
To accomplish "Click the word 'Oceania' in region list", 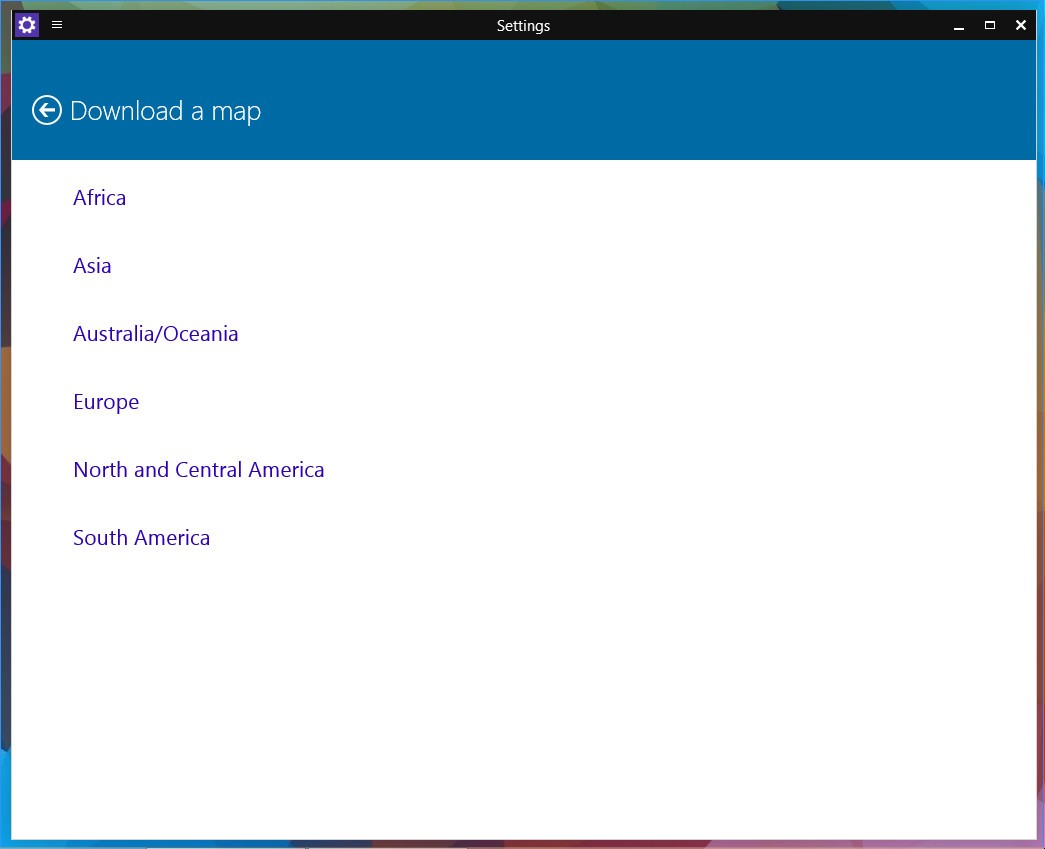I will coord(201,334).
